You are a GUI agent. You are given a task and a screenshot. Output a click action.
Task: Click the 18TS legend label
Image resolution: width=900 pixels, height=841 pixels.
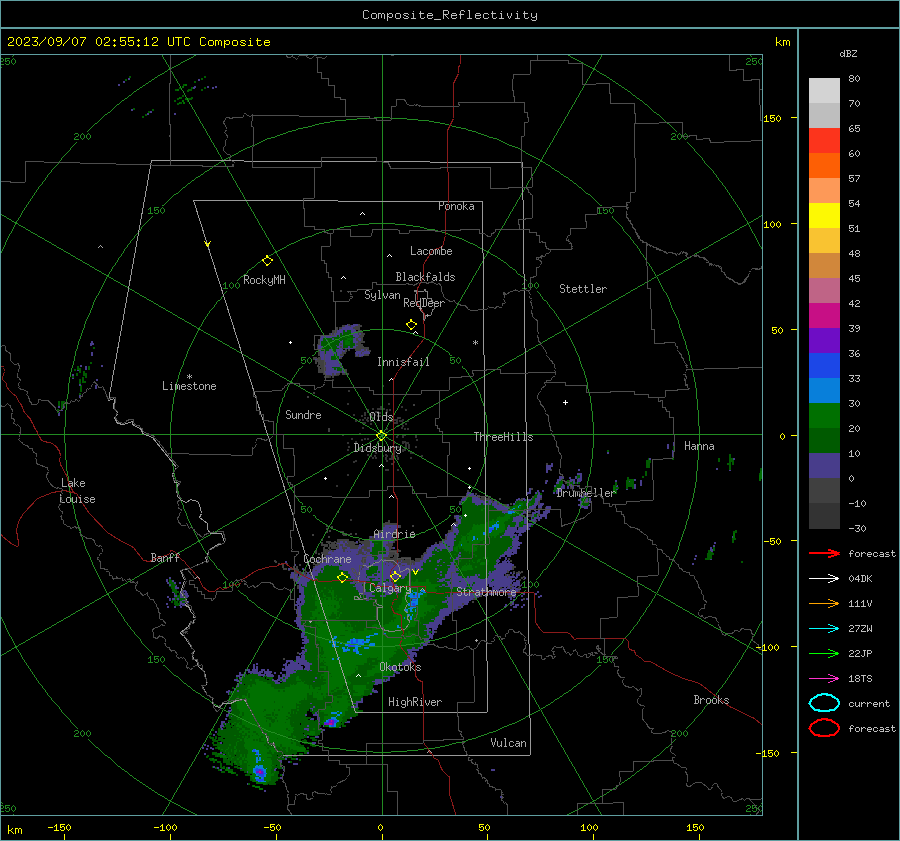click(860, 679)
